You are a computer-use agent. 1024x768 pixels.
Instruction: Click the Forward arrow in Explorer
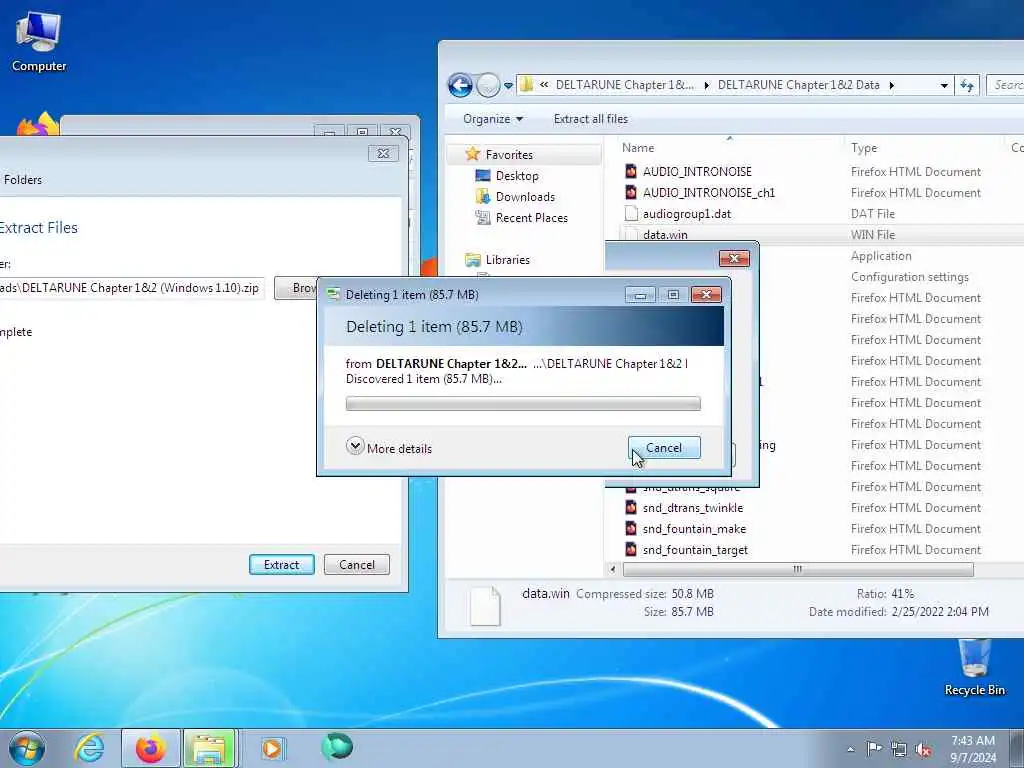[488, 85]
